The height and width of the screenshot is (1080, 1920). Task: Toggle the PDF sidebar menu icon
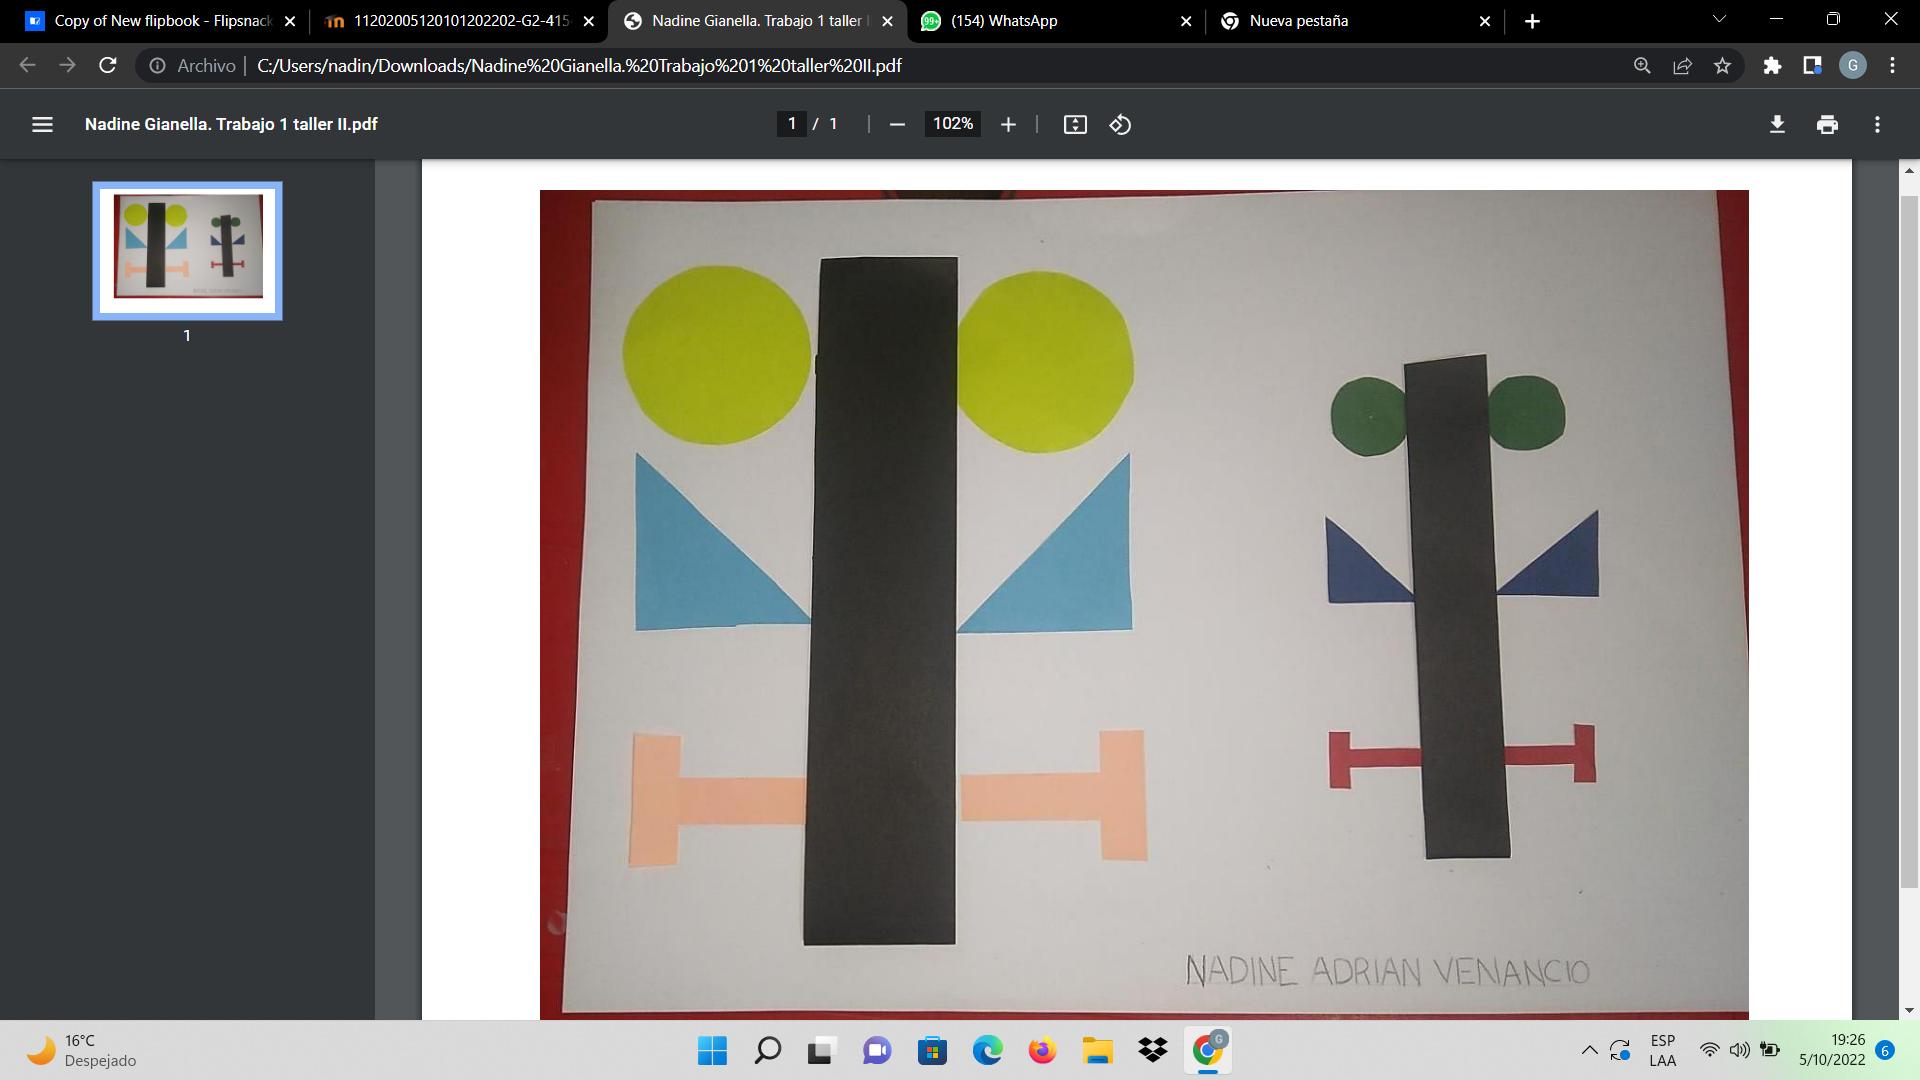click(x=42, y=124)
